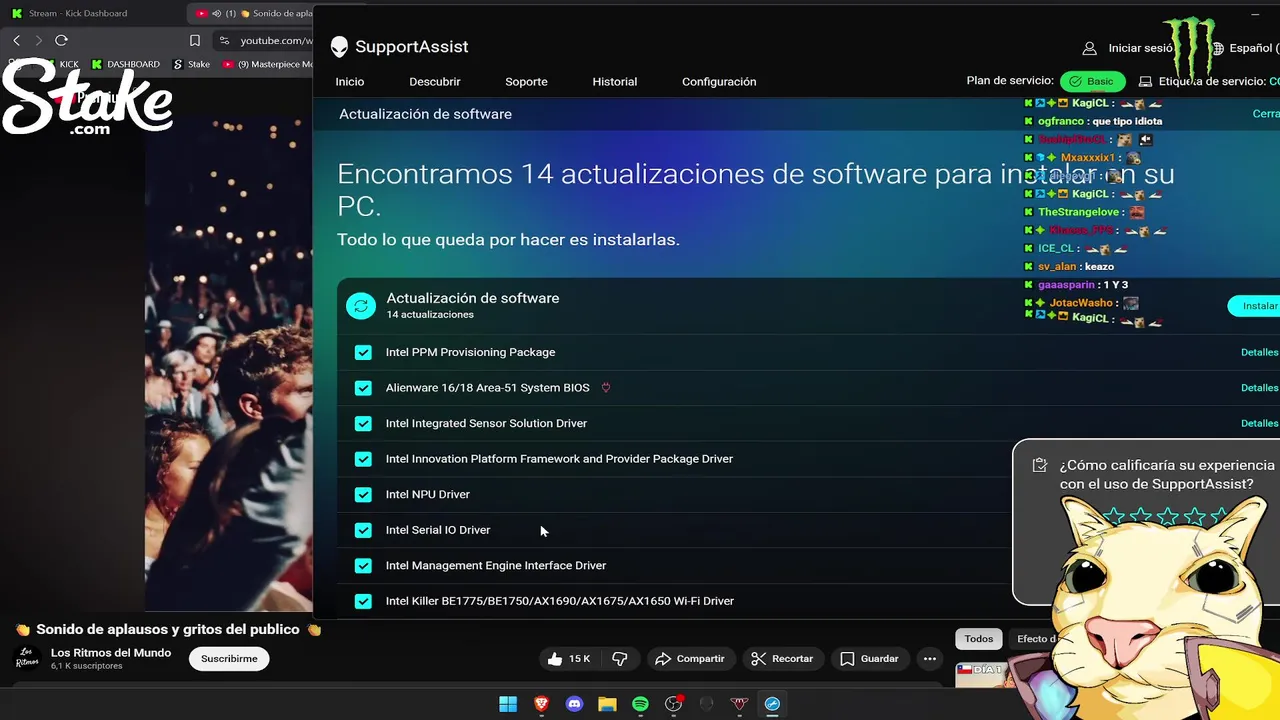
Task: Open OBS Studio from the taskbar
Action: click(674, 704)
